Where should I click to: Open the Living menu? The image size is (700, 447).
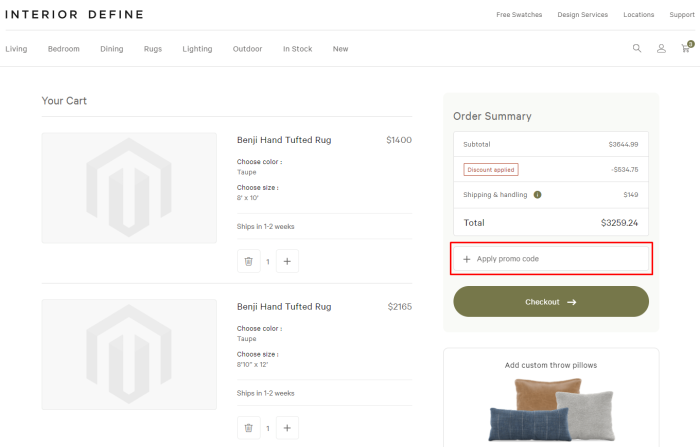pyautogui.click(x=16, y=49)
